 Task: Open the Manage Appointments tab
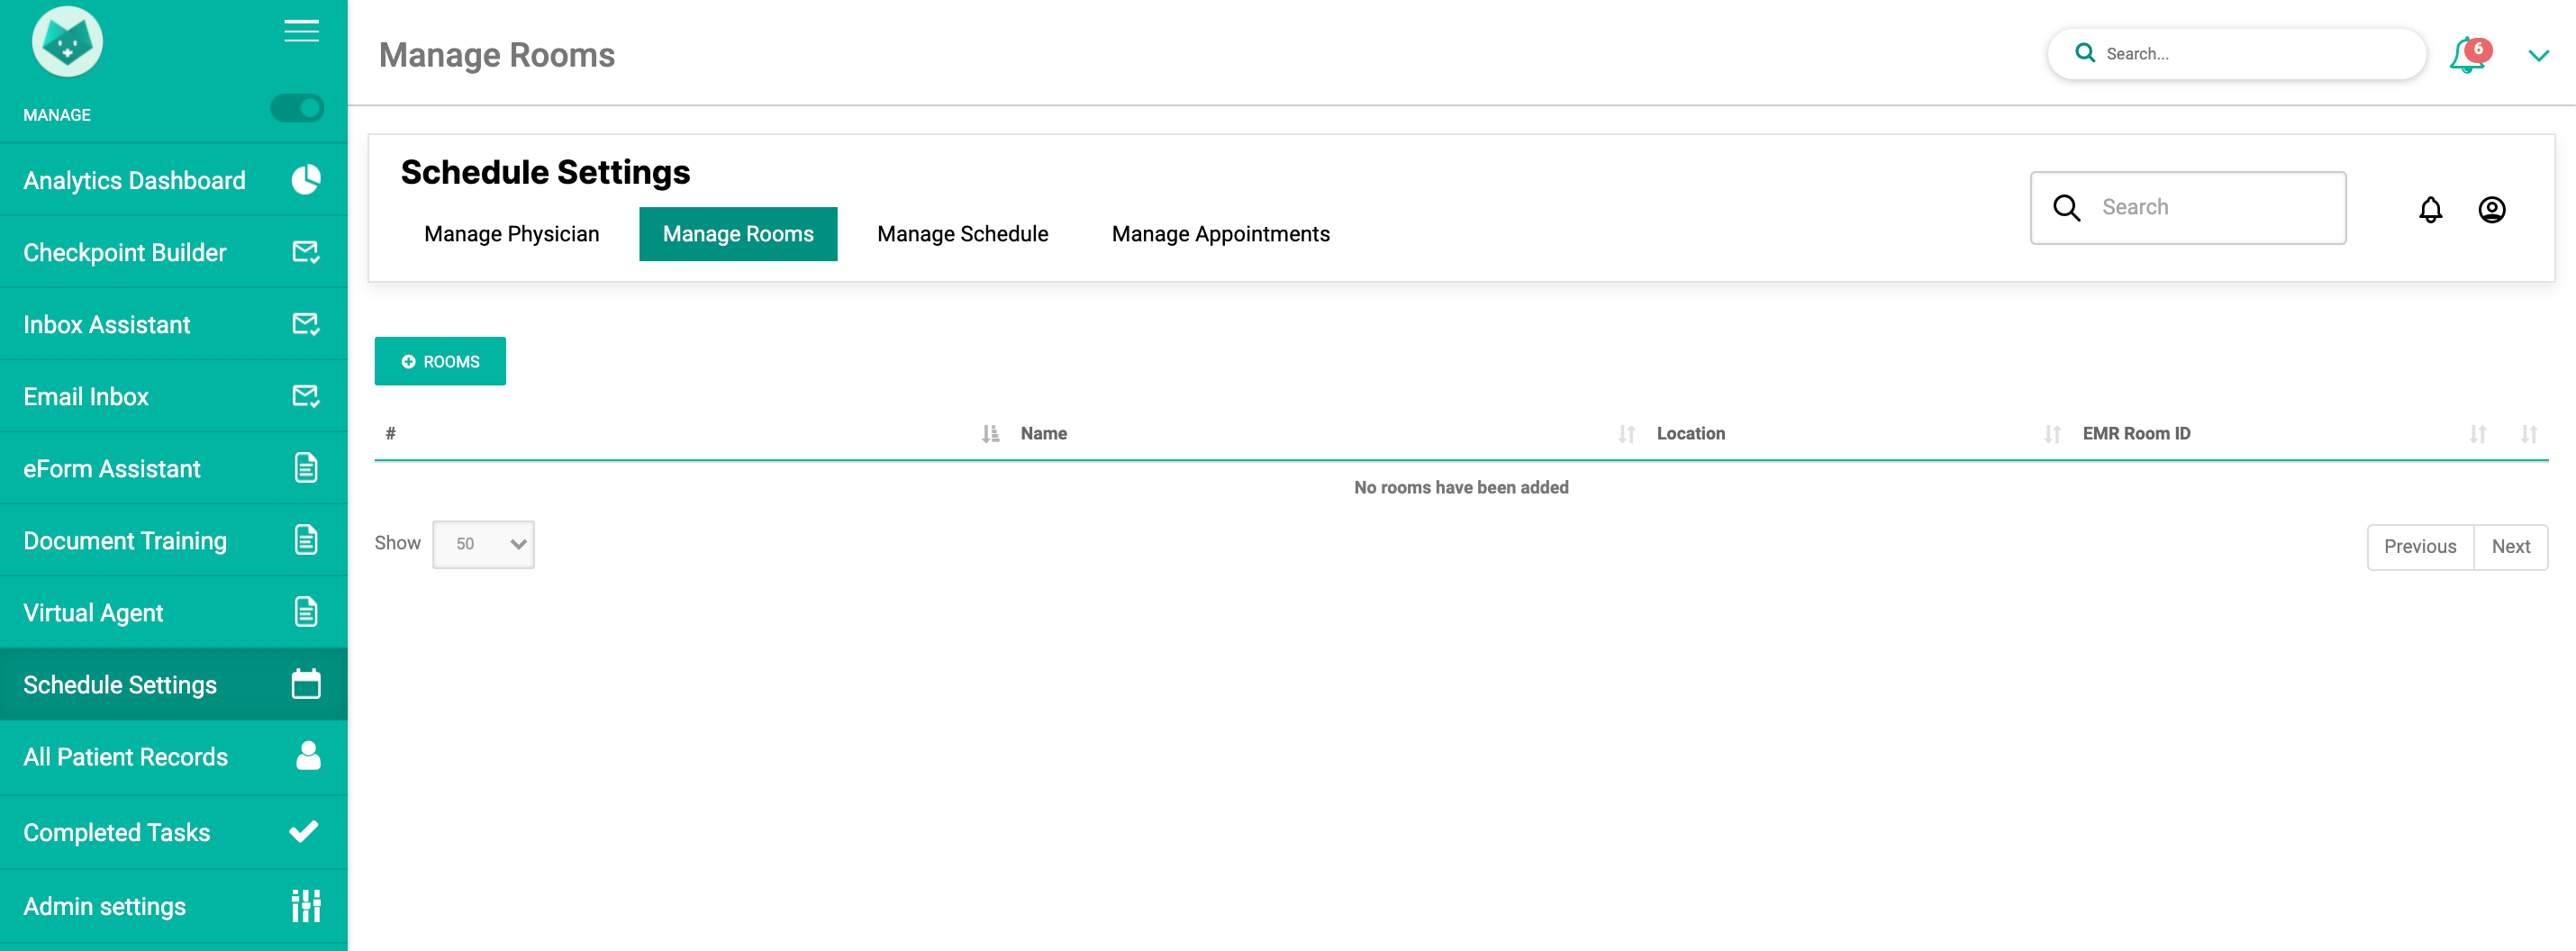tap(1221, 234)
